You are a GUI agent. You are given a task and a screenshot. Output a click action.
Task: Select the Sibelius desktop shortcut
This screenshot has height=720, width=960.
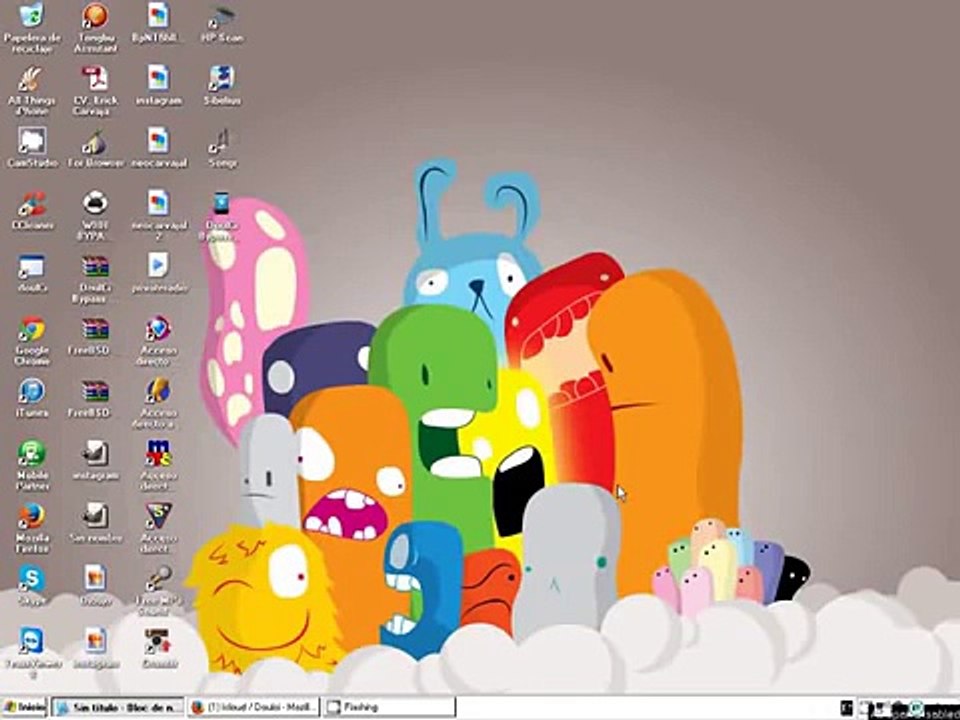point(222,85)
